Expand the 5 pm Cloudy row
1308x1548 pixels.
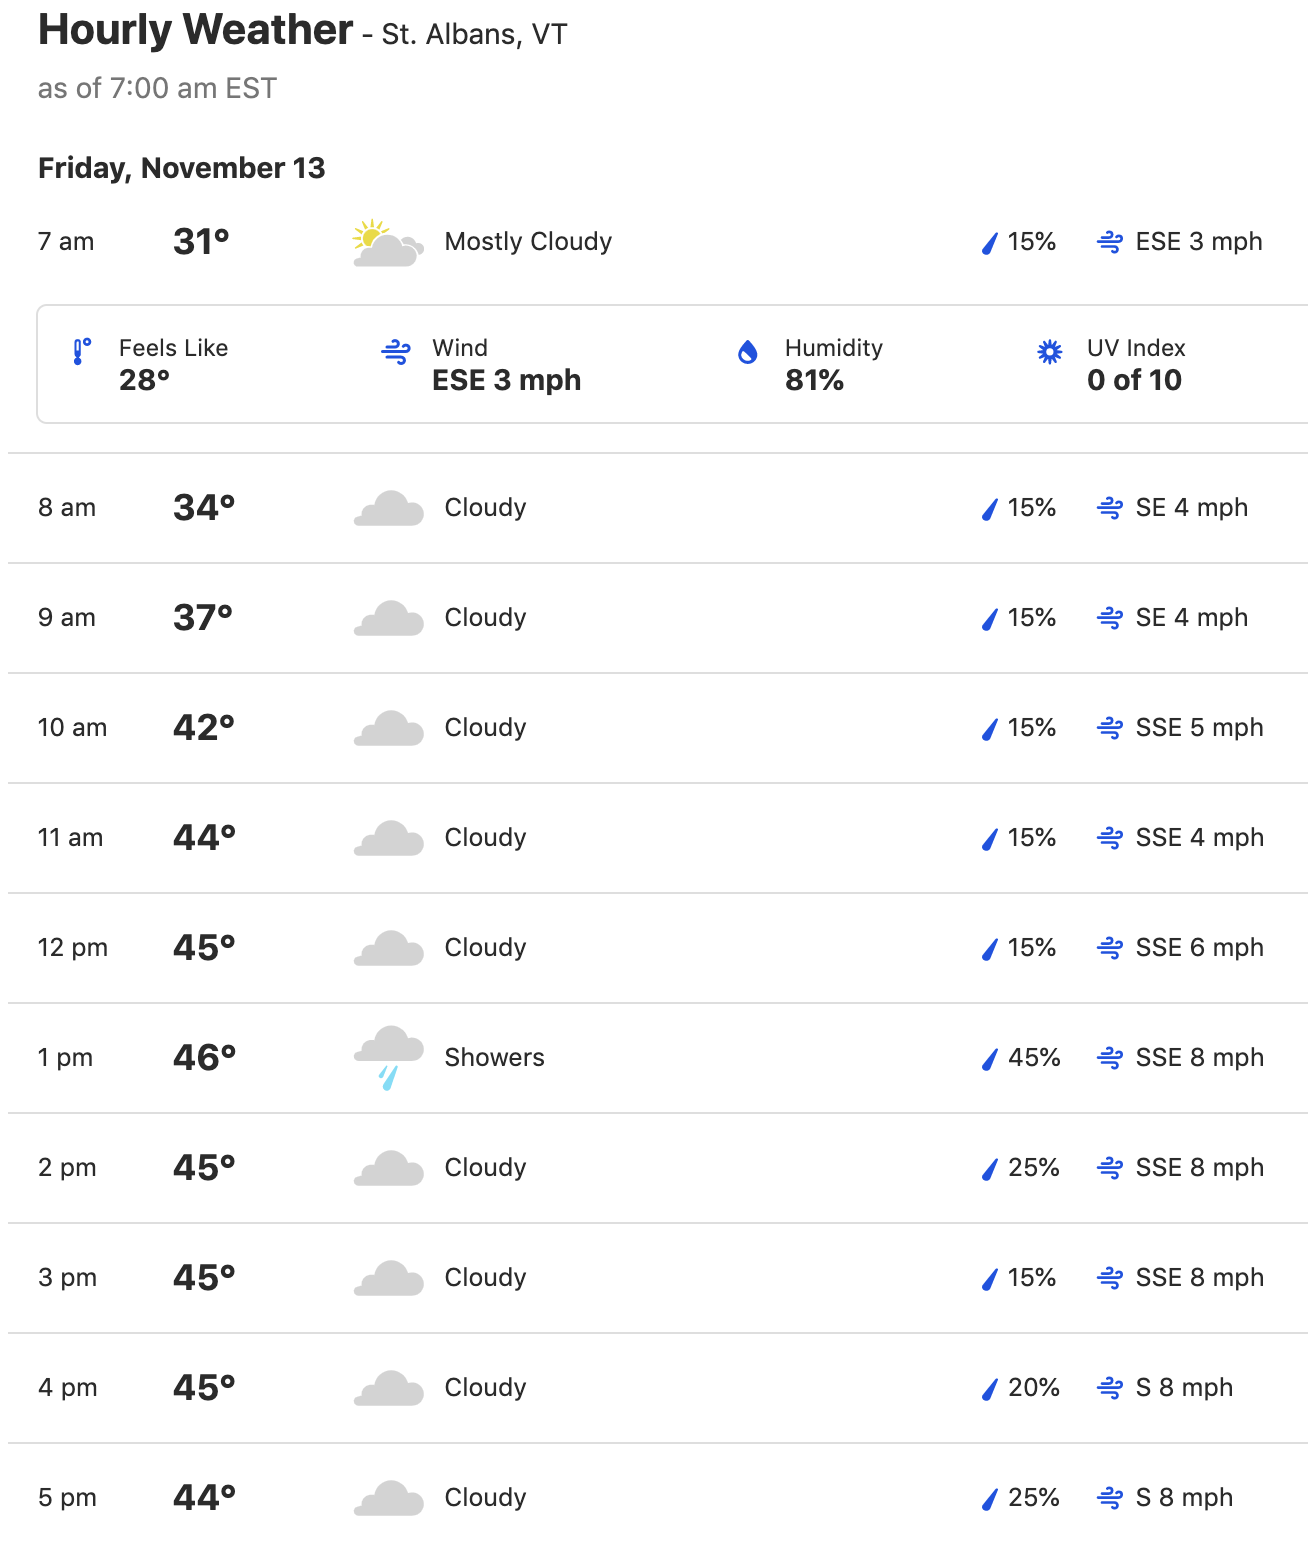(658, 1498)
